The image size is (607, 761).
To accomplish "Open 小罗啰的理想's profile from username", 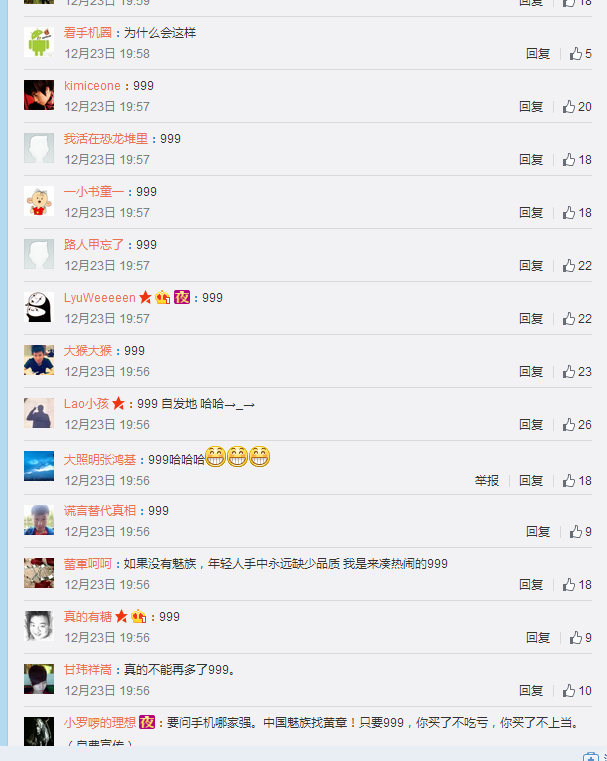I will coord(99,723).
